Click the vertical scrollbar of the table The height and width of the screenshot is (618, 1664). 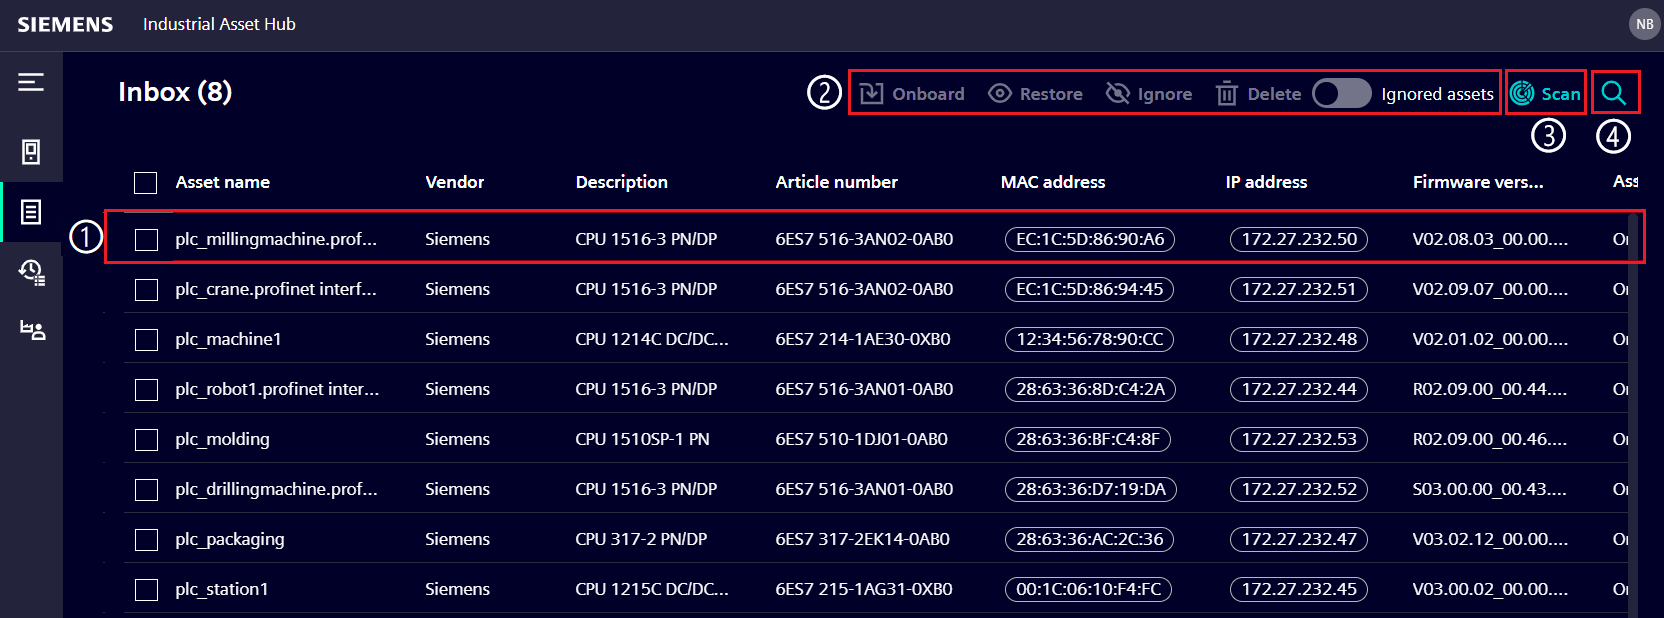(x=1635, y=400)
